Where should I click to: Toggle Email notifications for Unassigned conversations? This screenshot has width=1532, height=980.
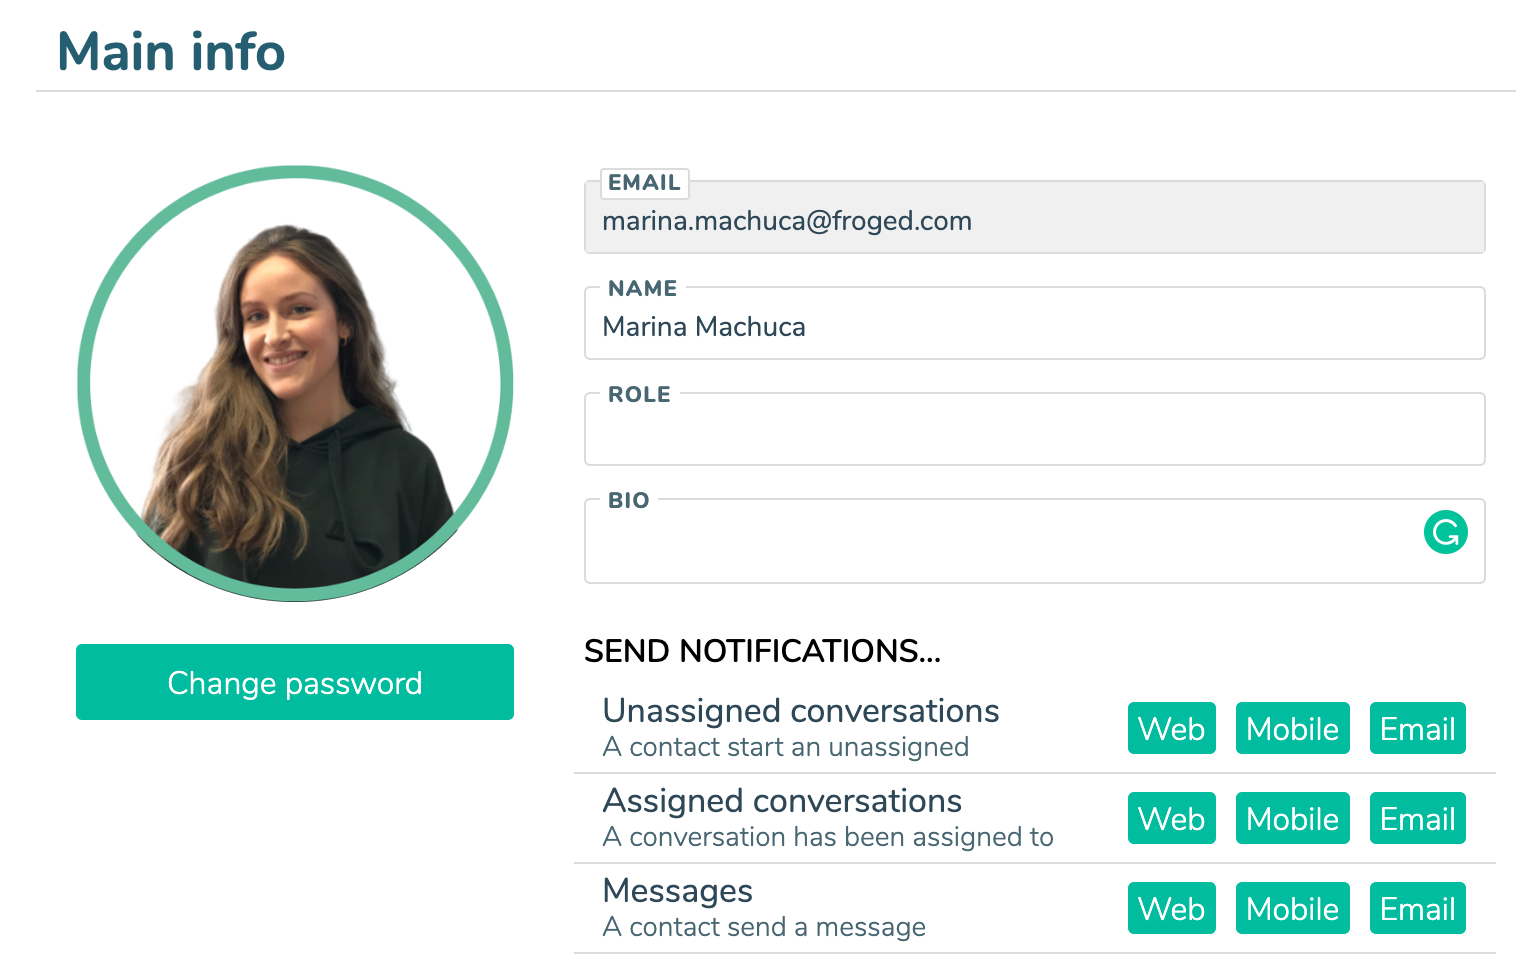coord(1417,728)
